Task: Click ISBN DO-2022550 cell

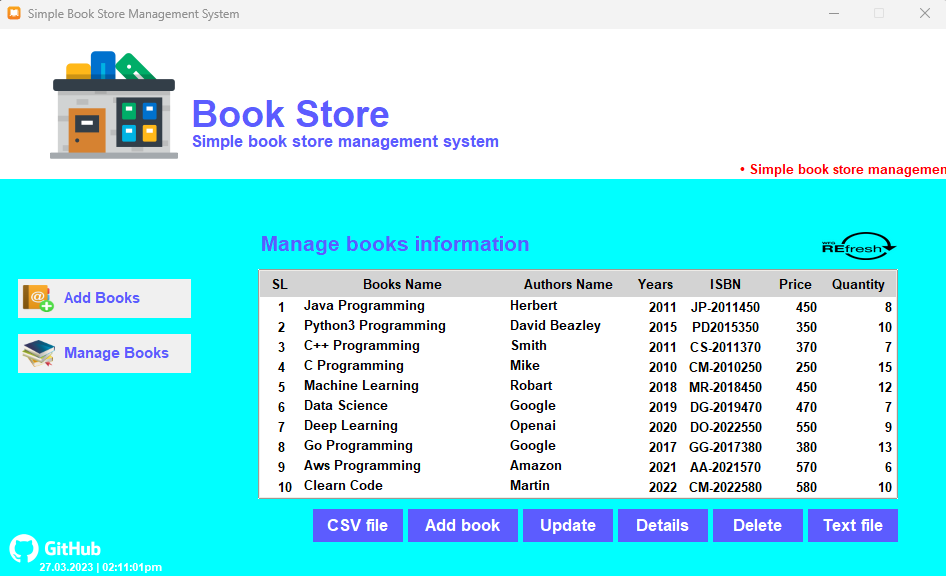Action: pos(725,427)
